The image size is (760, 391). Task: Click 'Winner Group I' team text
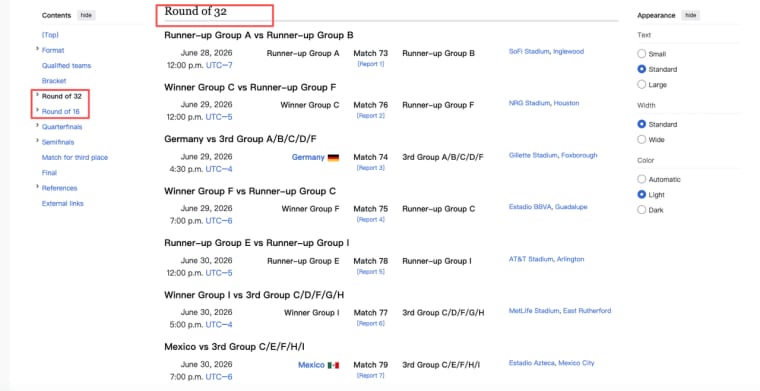coord(312,313)
